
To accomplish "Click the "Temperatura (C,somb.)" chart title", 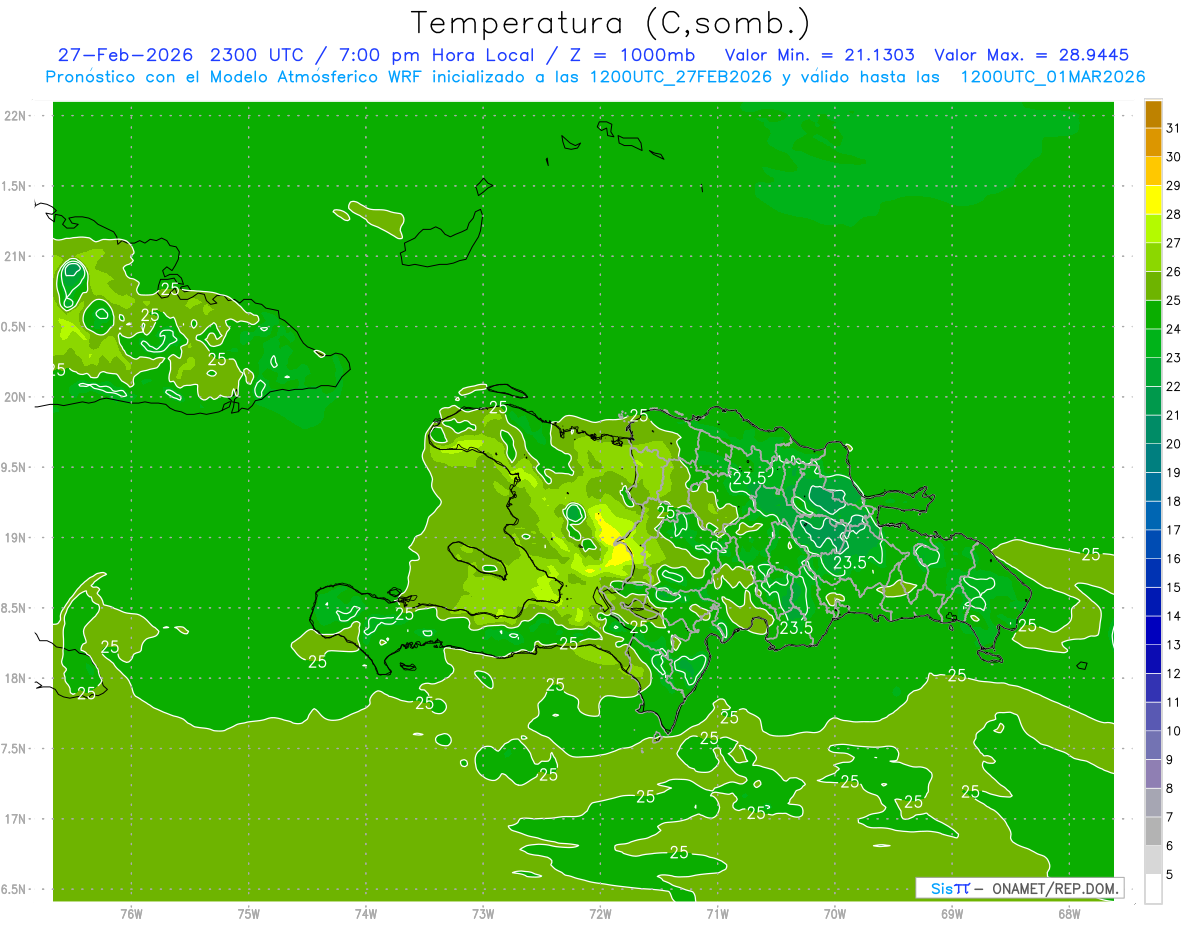I will coord(611,22).
